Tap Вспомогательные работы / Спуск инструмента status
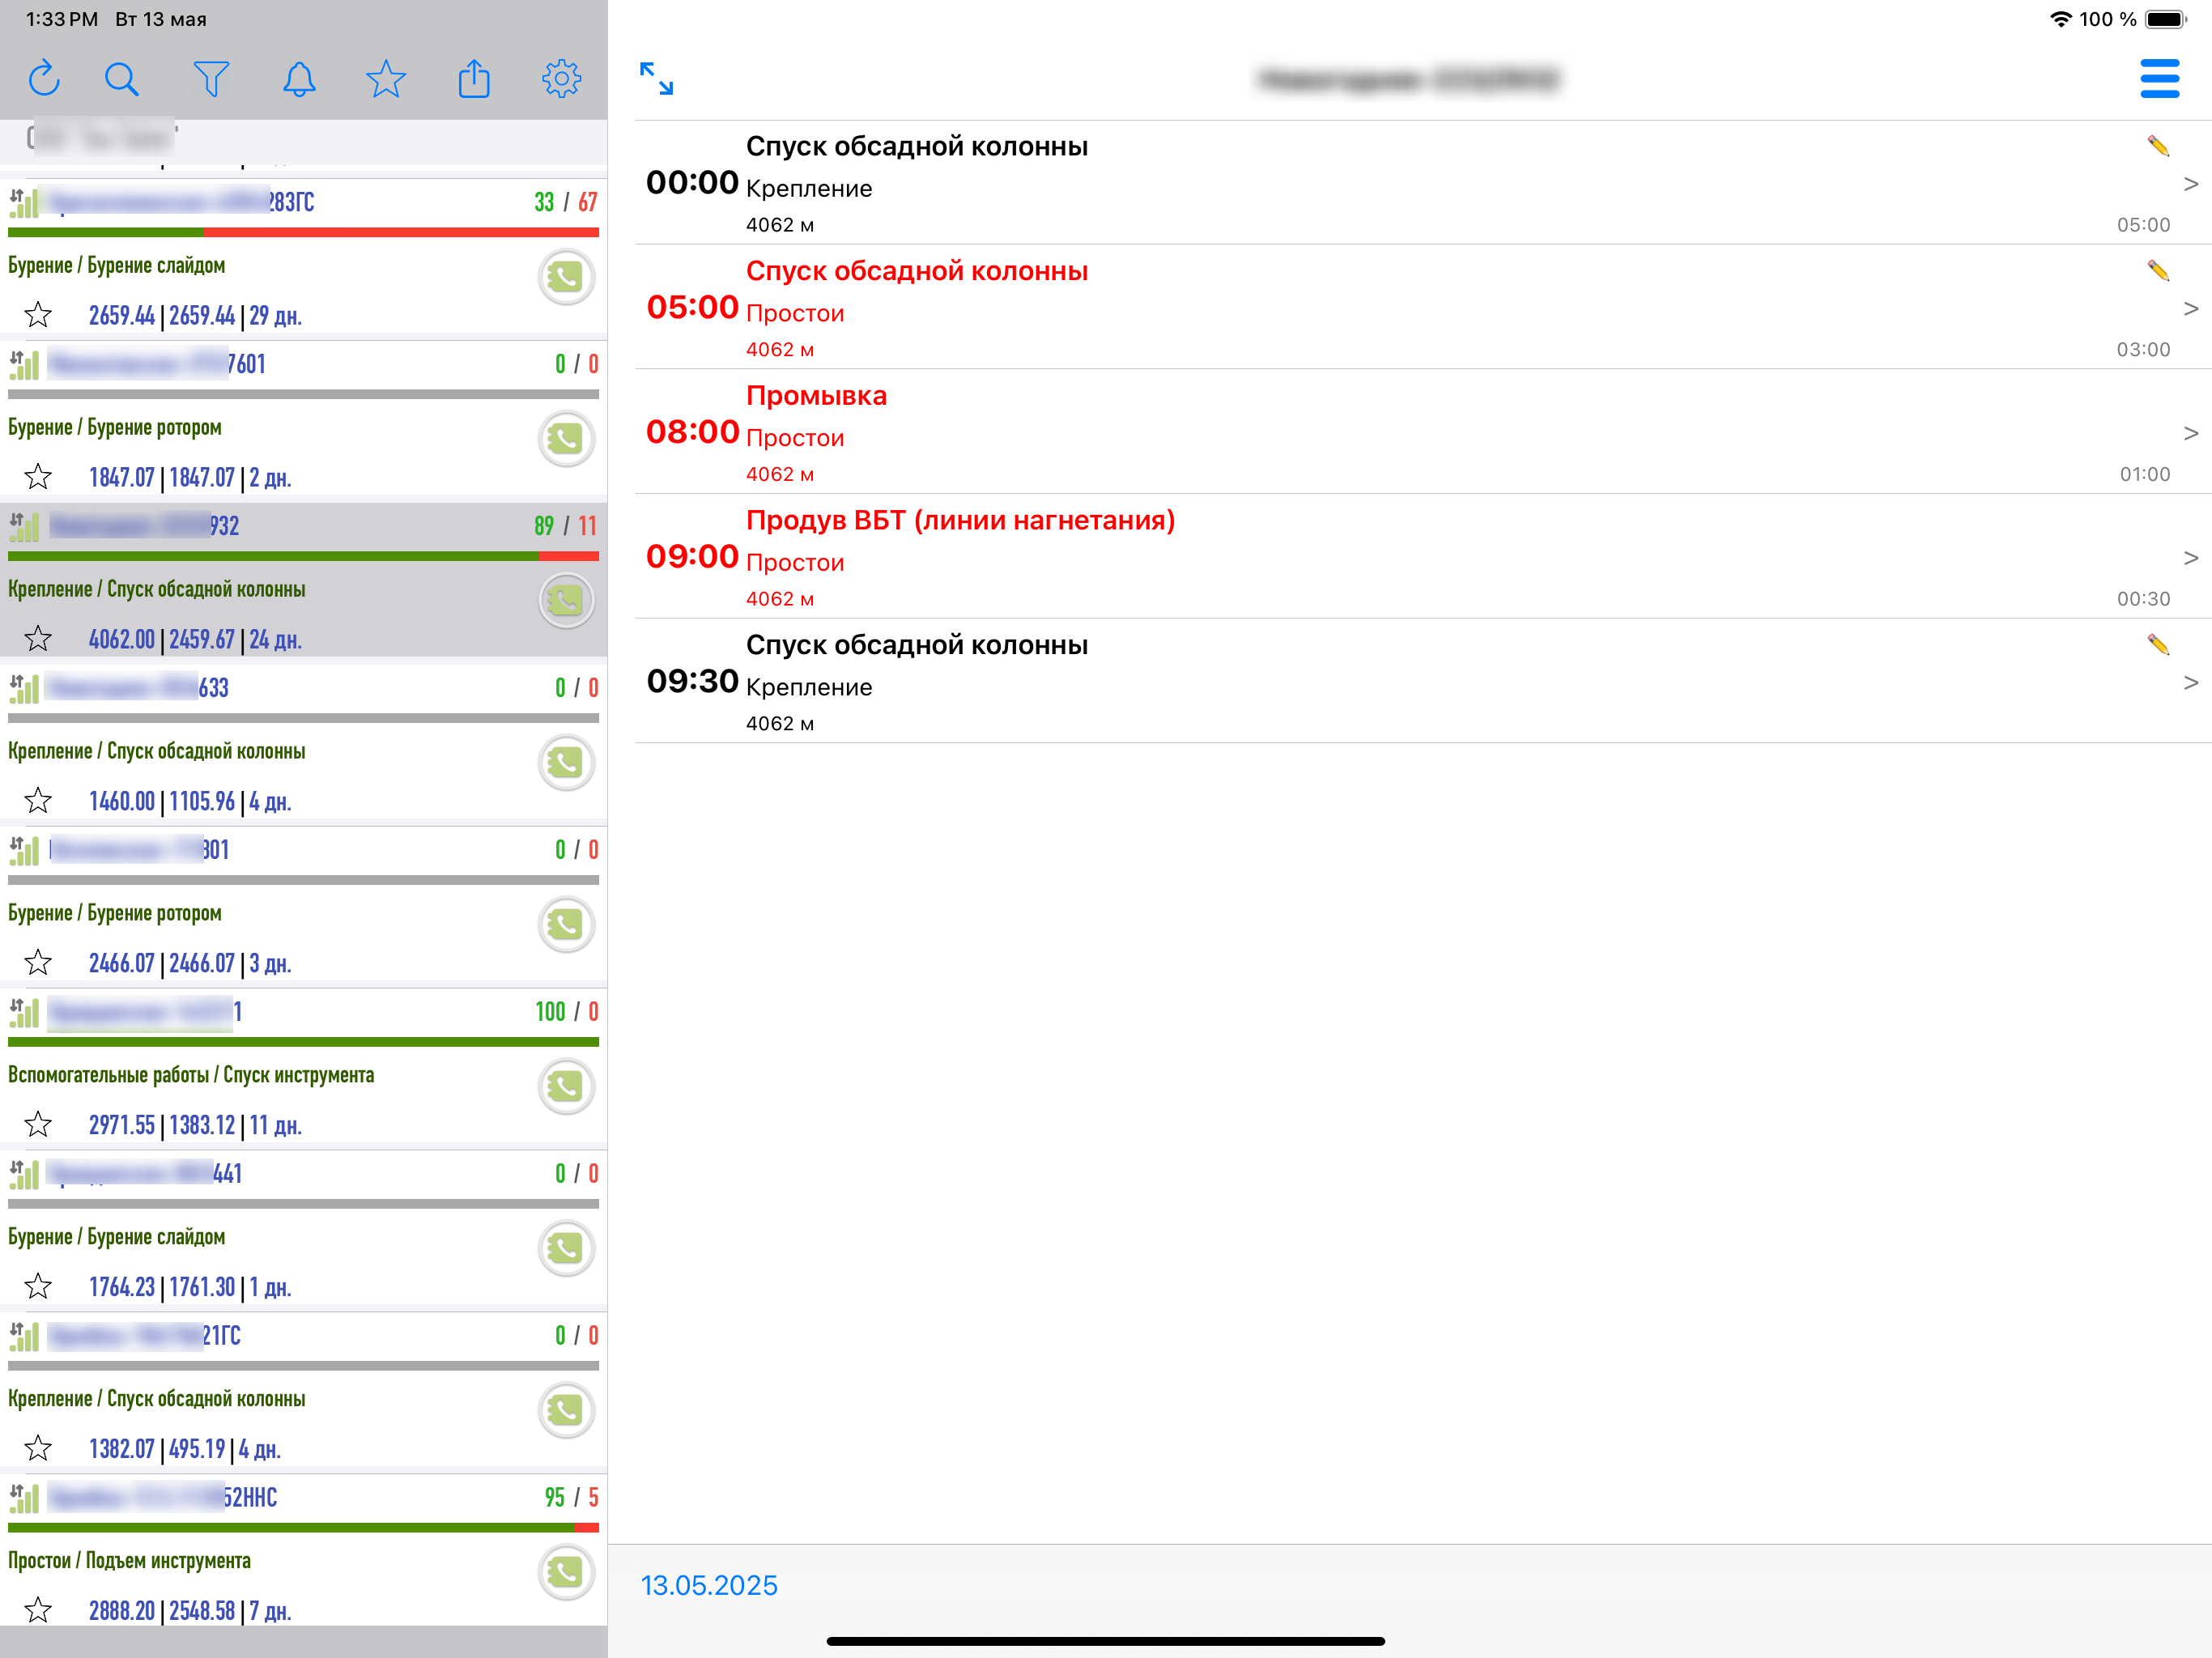The image size is (2212, 1658). (191, 1075)
